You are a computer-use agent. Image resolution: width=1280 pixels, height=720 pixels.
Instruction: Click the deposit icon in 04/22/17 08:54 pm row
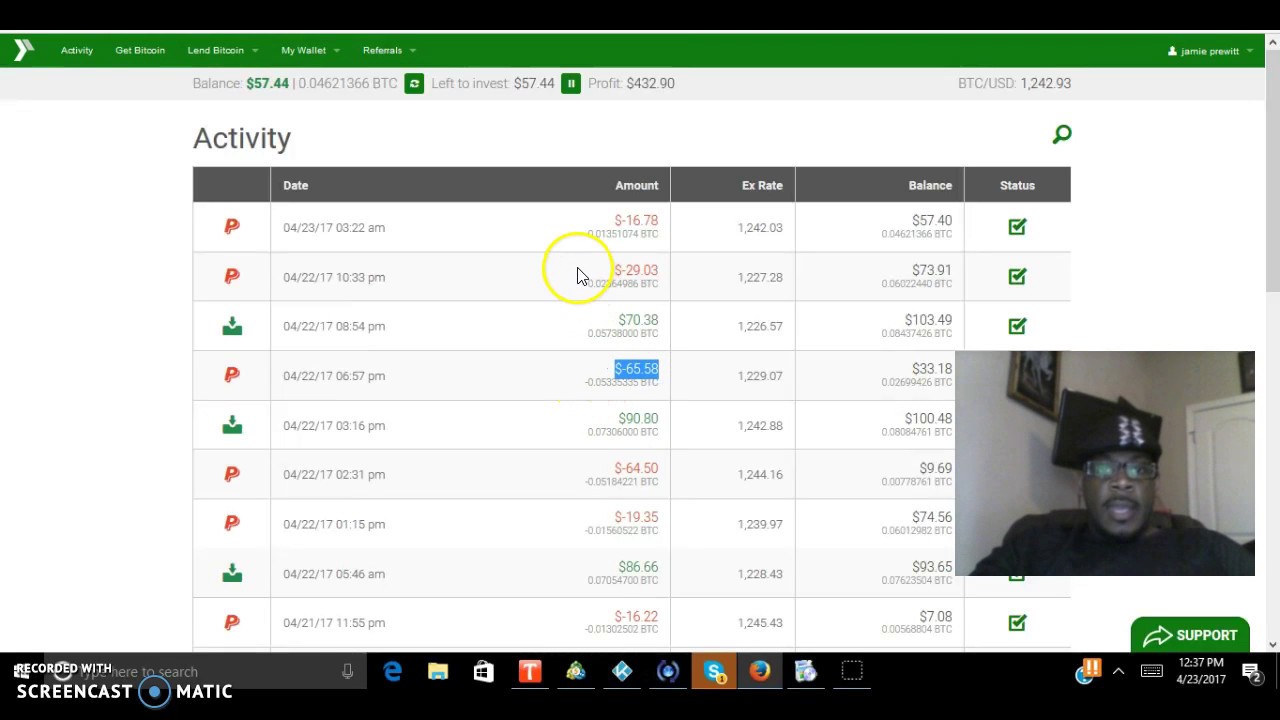tap(232, 326)
